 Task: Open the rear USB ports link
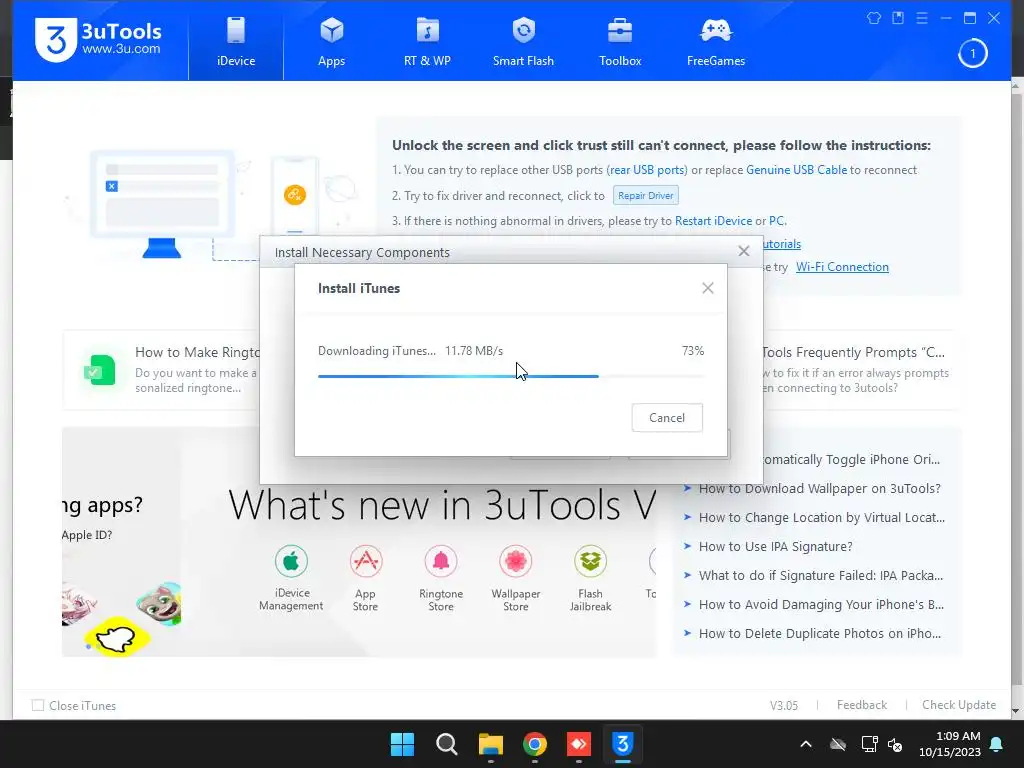[647, 170]
